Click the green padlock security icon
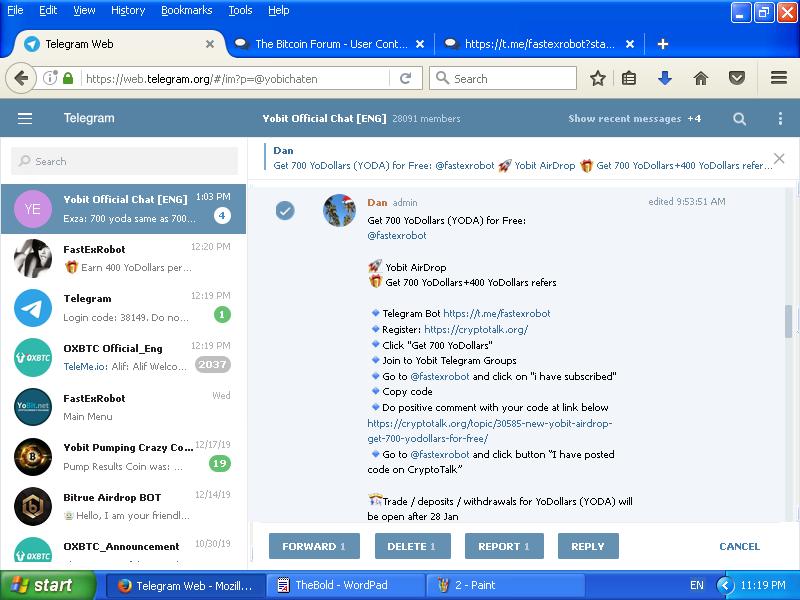 pos(68,79)
